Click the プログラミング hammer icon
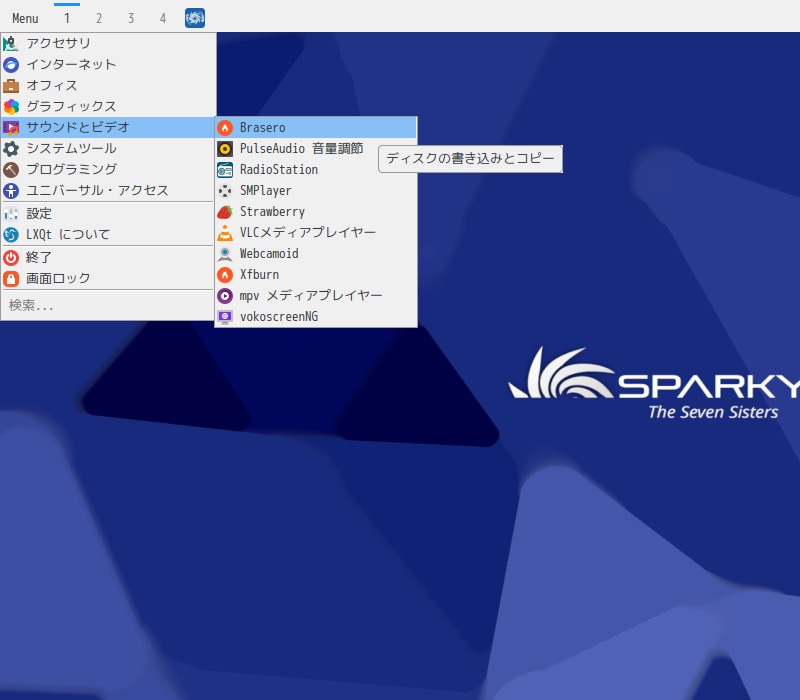 click(x=11, y=169)
